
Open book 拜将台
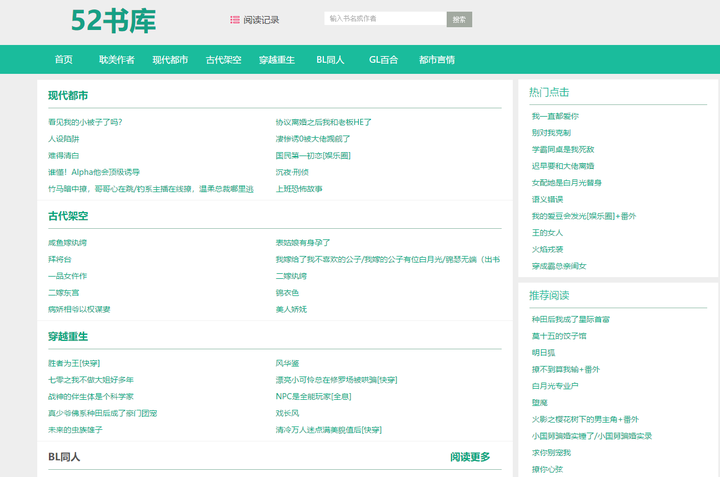[x=60, y=259]
